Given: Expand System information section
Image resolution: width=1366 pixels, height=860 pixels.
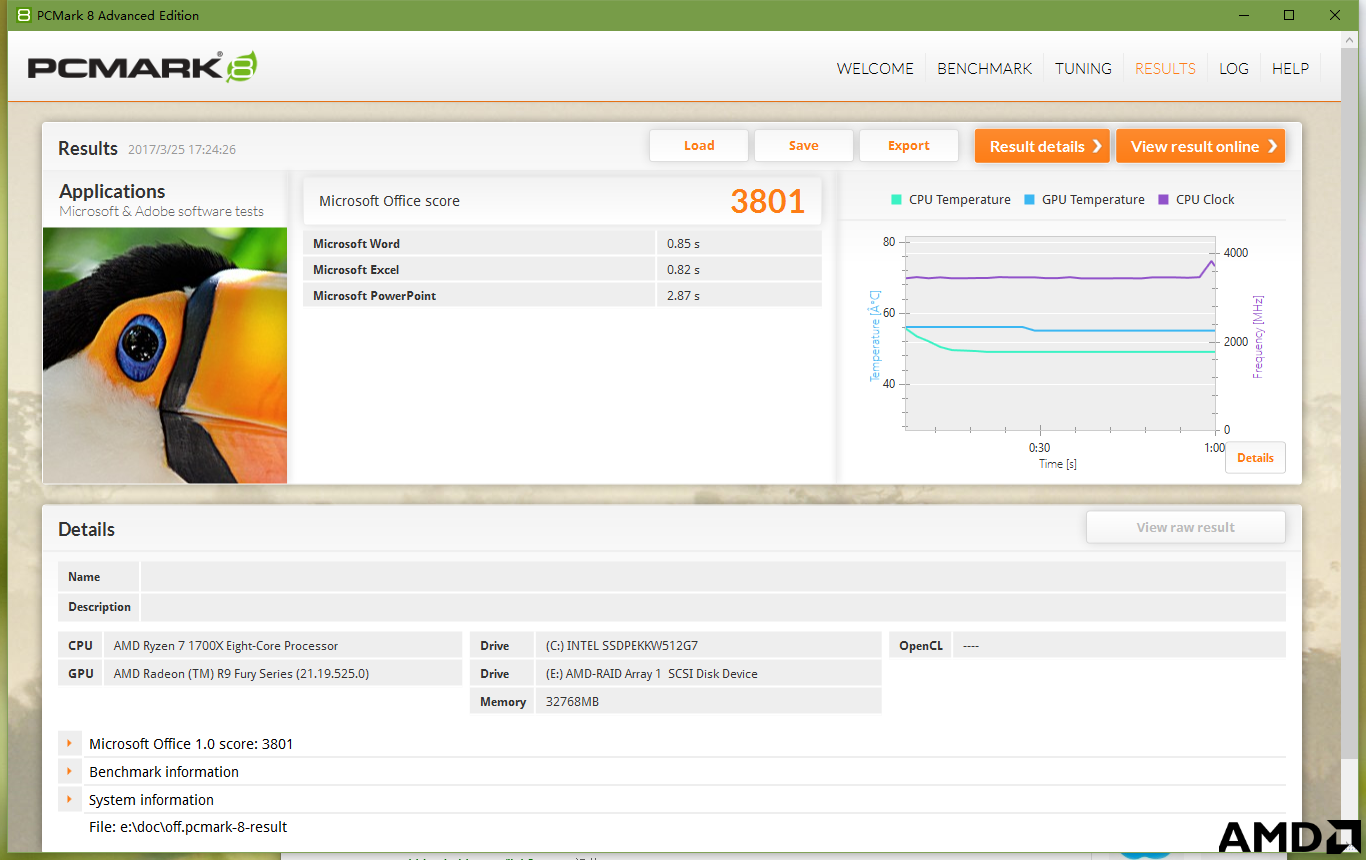Looking at the screenshot, I should tap(70, 800).
